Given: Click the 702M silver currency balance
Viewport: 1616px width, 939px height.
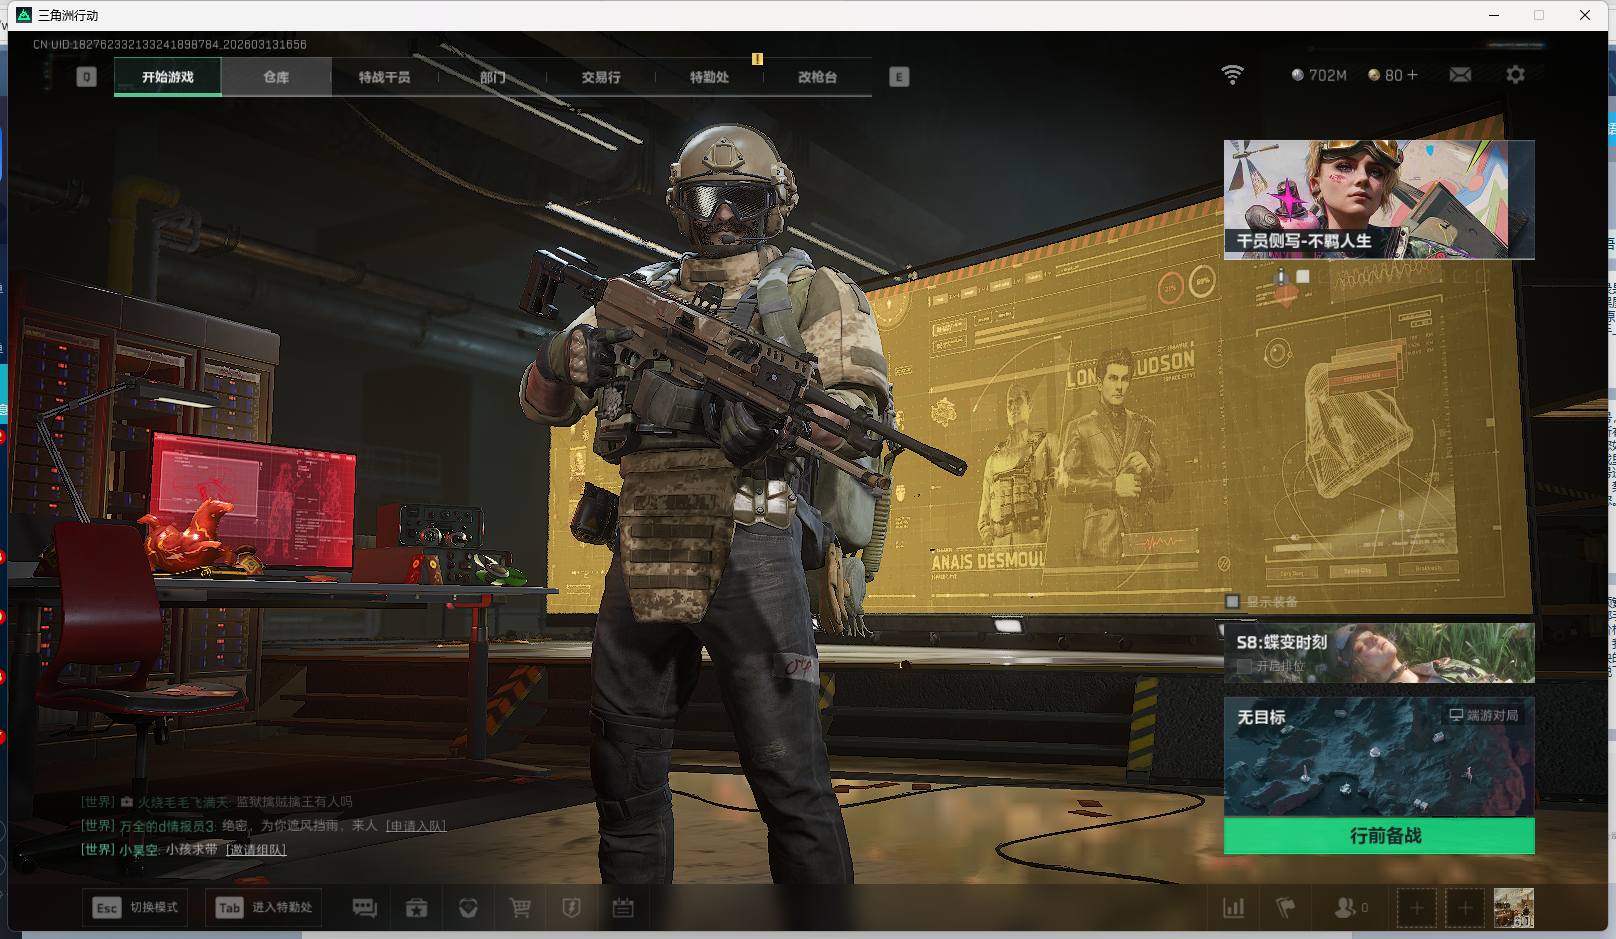Looking at the screenshot, I should 1319,75.
